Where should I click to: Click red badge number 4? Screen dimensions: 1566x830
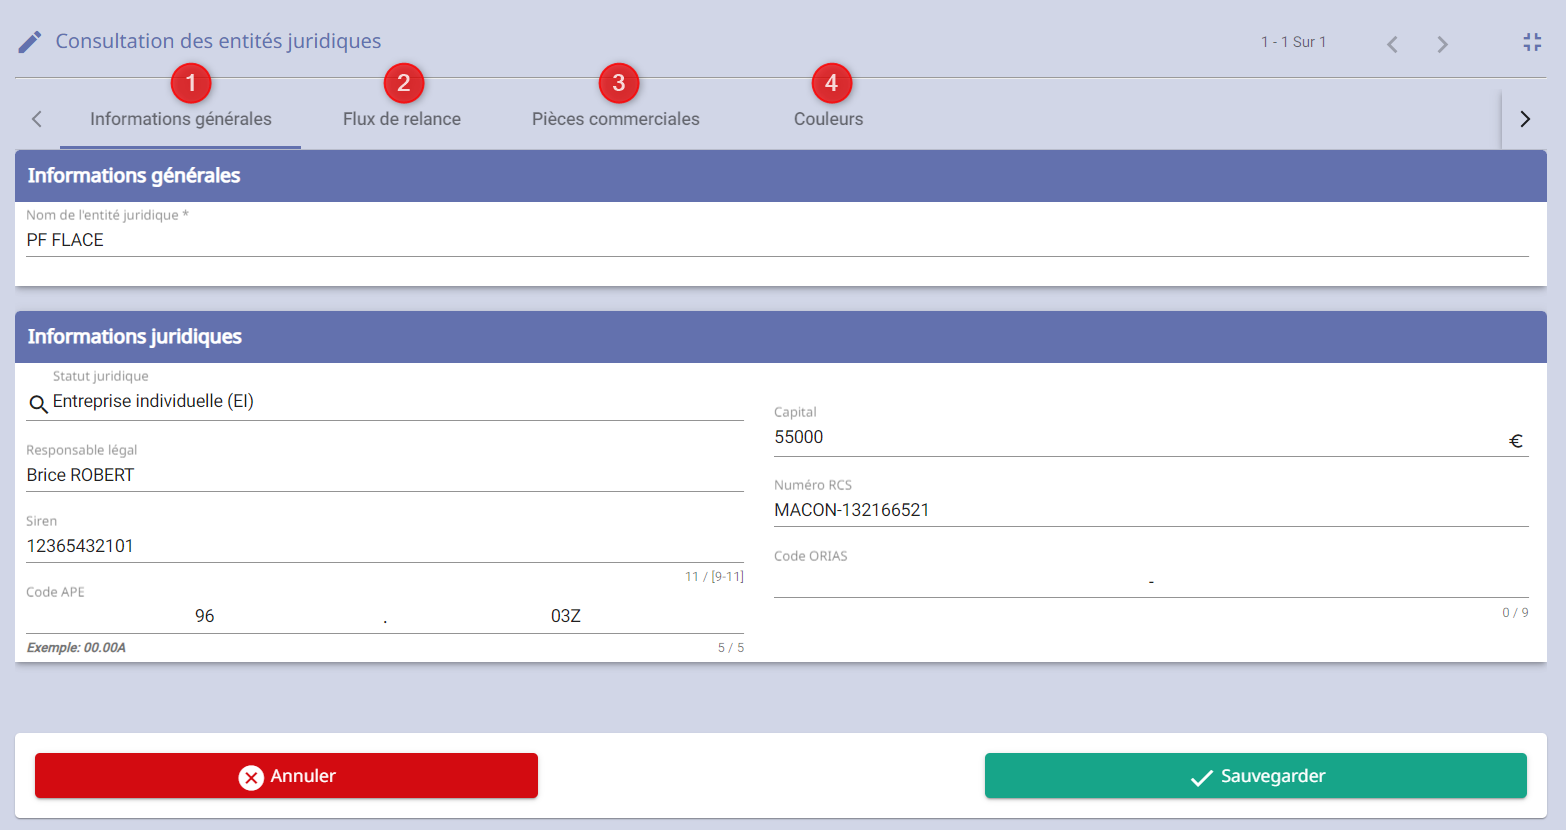[831, 83]
